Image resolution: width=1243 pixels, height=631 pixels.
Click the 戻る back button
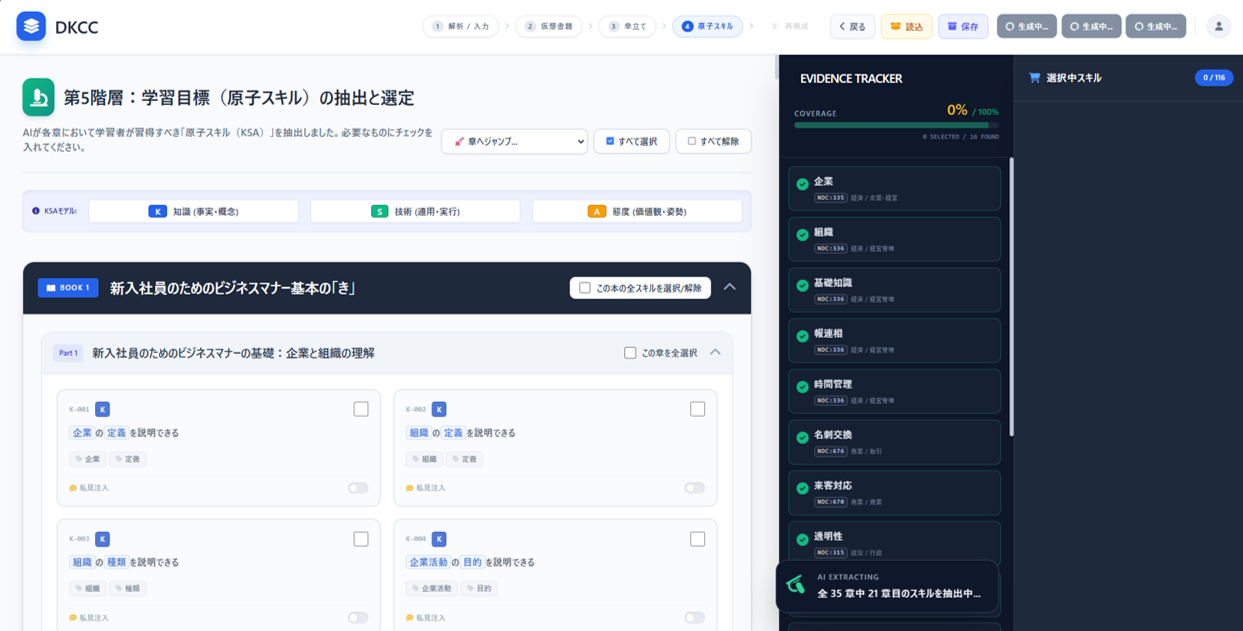pyautogui.click(x=852, y=27)
